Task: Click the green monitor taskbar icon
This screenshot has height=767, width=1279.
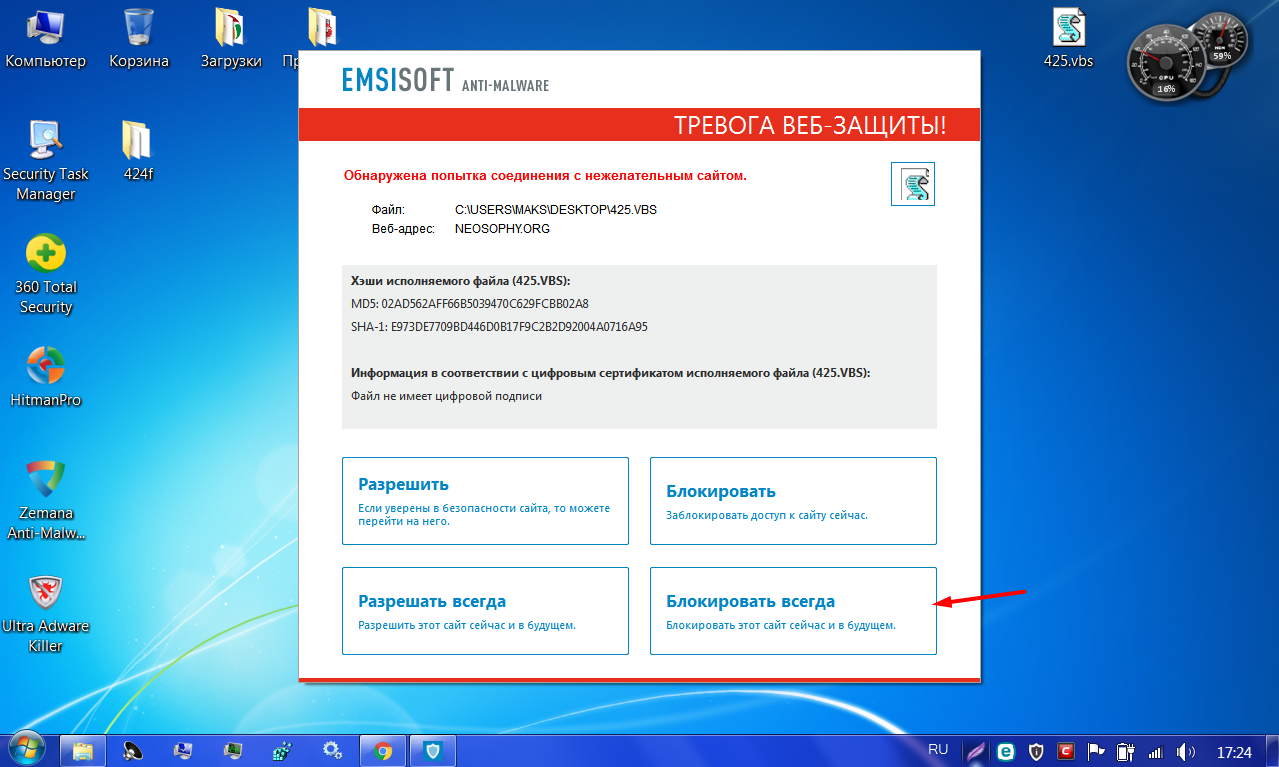Action: pyautogui.click(x=232, y=750)
